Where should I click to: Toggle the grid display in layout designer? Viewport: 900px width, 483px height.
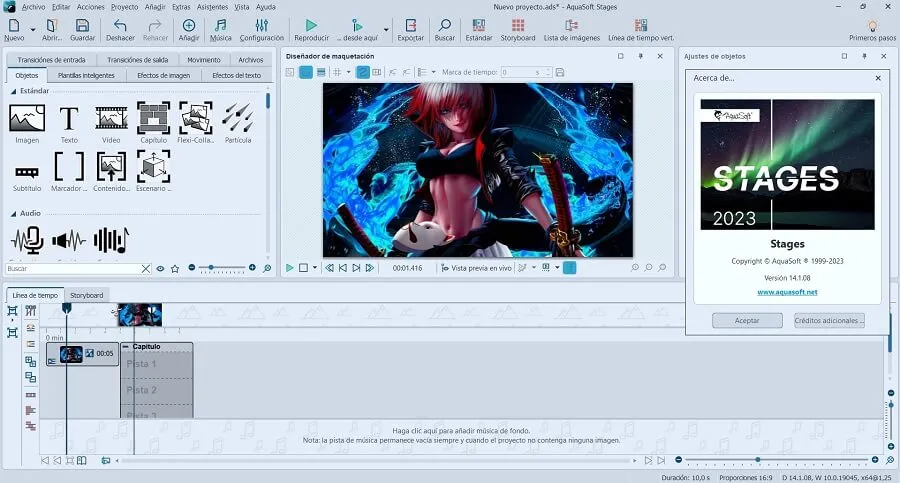tap(337, 72)
